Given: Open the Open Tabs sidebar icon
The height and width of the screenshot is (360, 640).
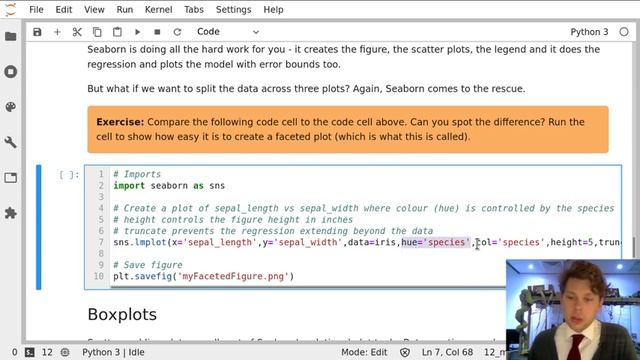Looking at the screenshot, I should [x=11, y=178].
